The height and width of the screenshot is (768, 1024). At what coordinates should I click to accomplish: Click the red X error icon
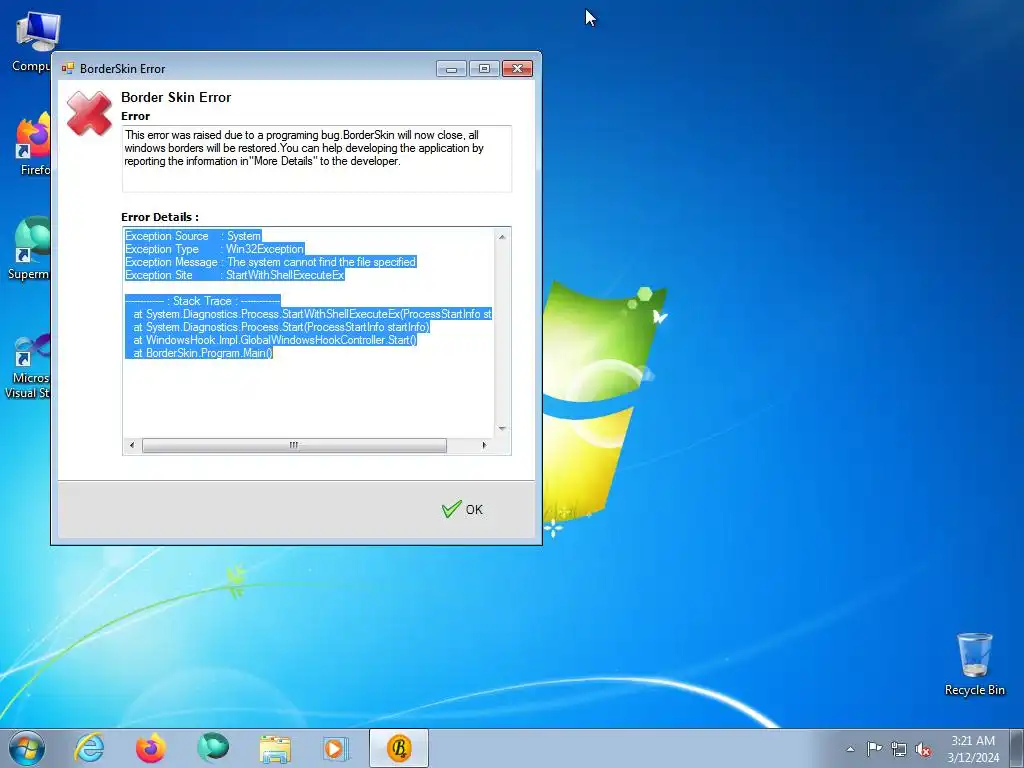(89, 114)
